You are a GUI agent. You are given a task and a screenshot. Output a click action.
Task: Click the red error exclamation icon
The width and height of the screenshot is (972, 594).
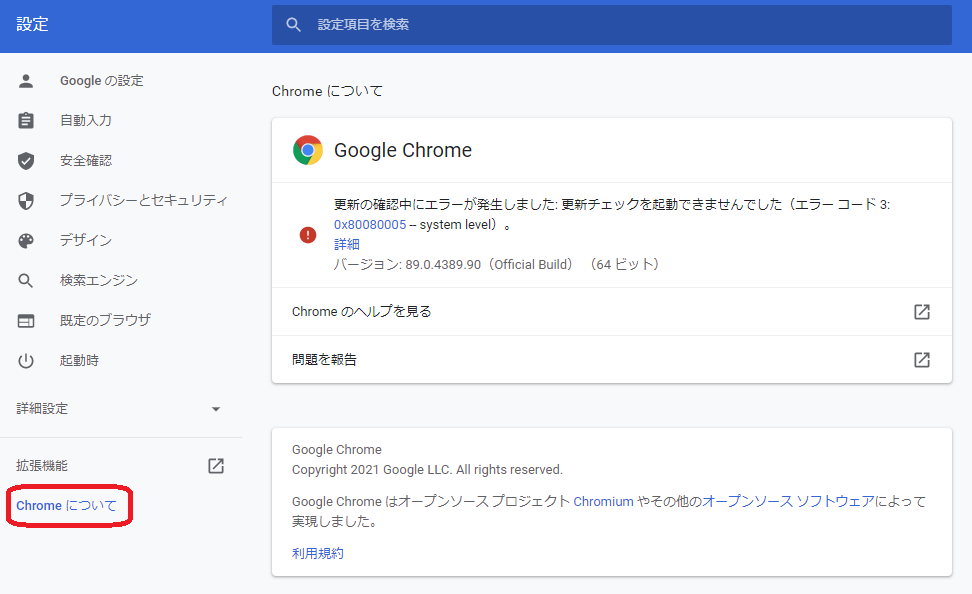(307, 234)
